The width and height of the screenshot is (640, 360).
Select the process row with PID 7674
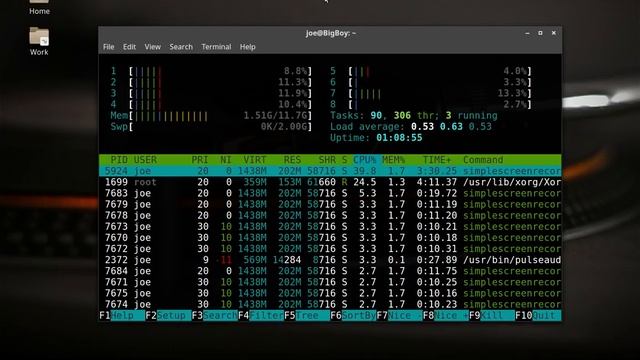click(330, 304)
